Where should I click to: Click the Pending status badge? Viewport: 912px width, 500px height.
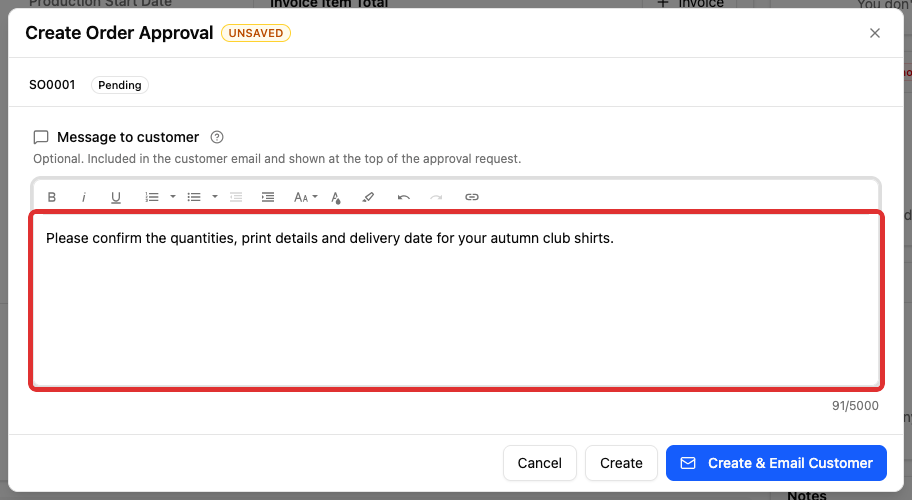pos(120,85)
